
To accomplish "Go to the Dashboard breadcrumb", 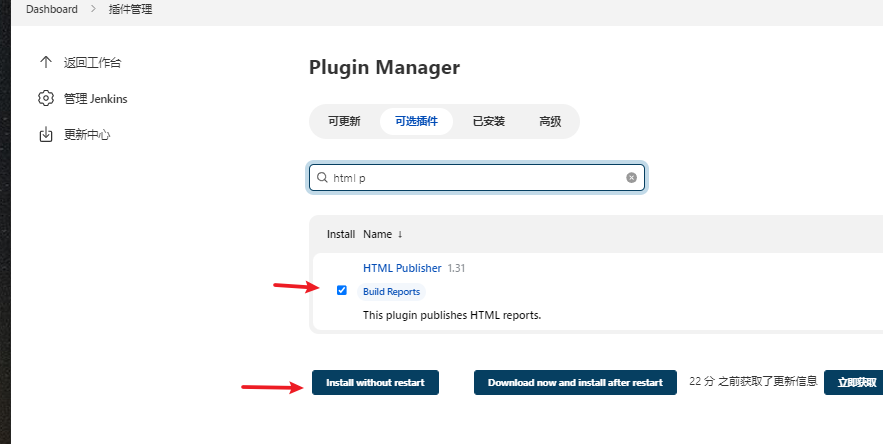I will 52,10.
